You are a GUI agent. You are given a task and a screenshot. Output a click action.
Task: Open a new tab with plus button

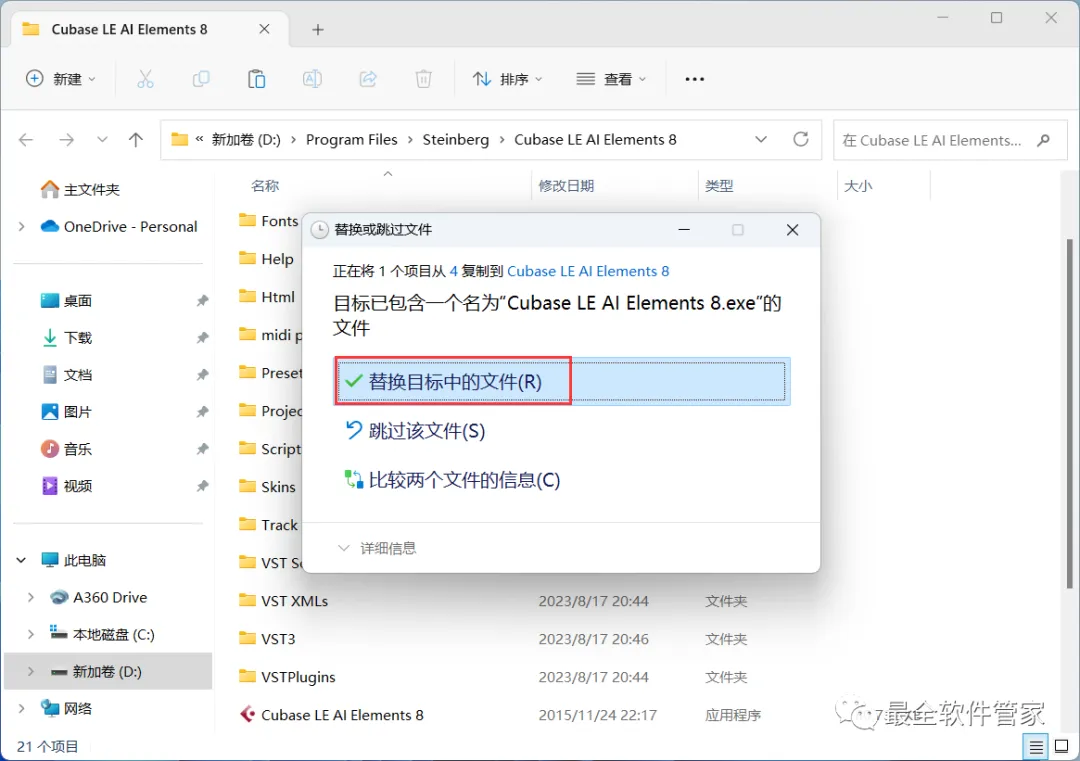[318, 30]
